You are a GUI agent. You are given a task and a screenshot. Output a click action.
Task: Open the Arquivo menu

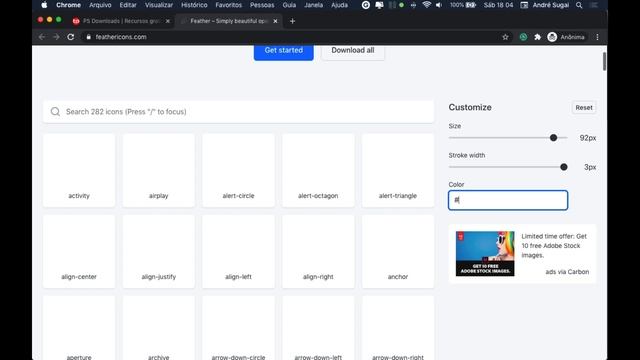pos(100,5)
